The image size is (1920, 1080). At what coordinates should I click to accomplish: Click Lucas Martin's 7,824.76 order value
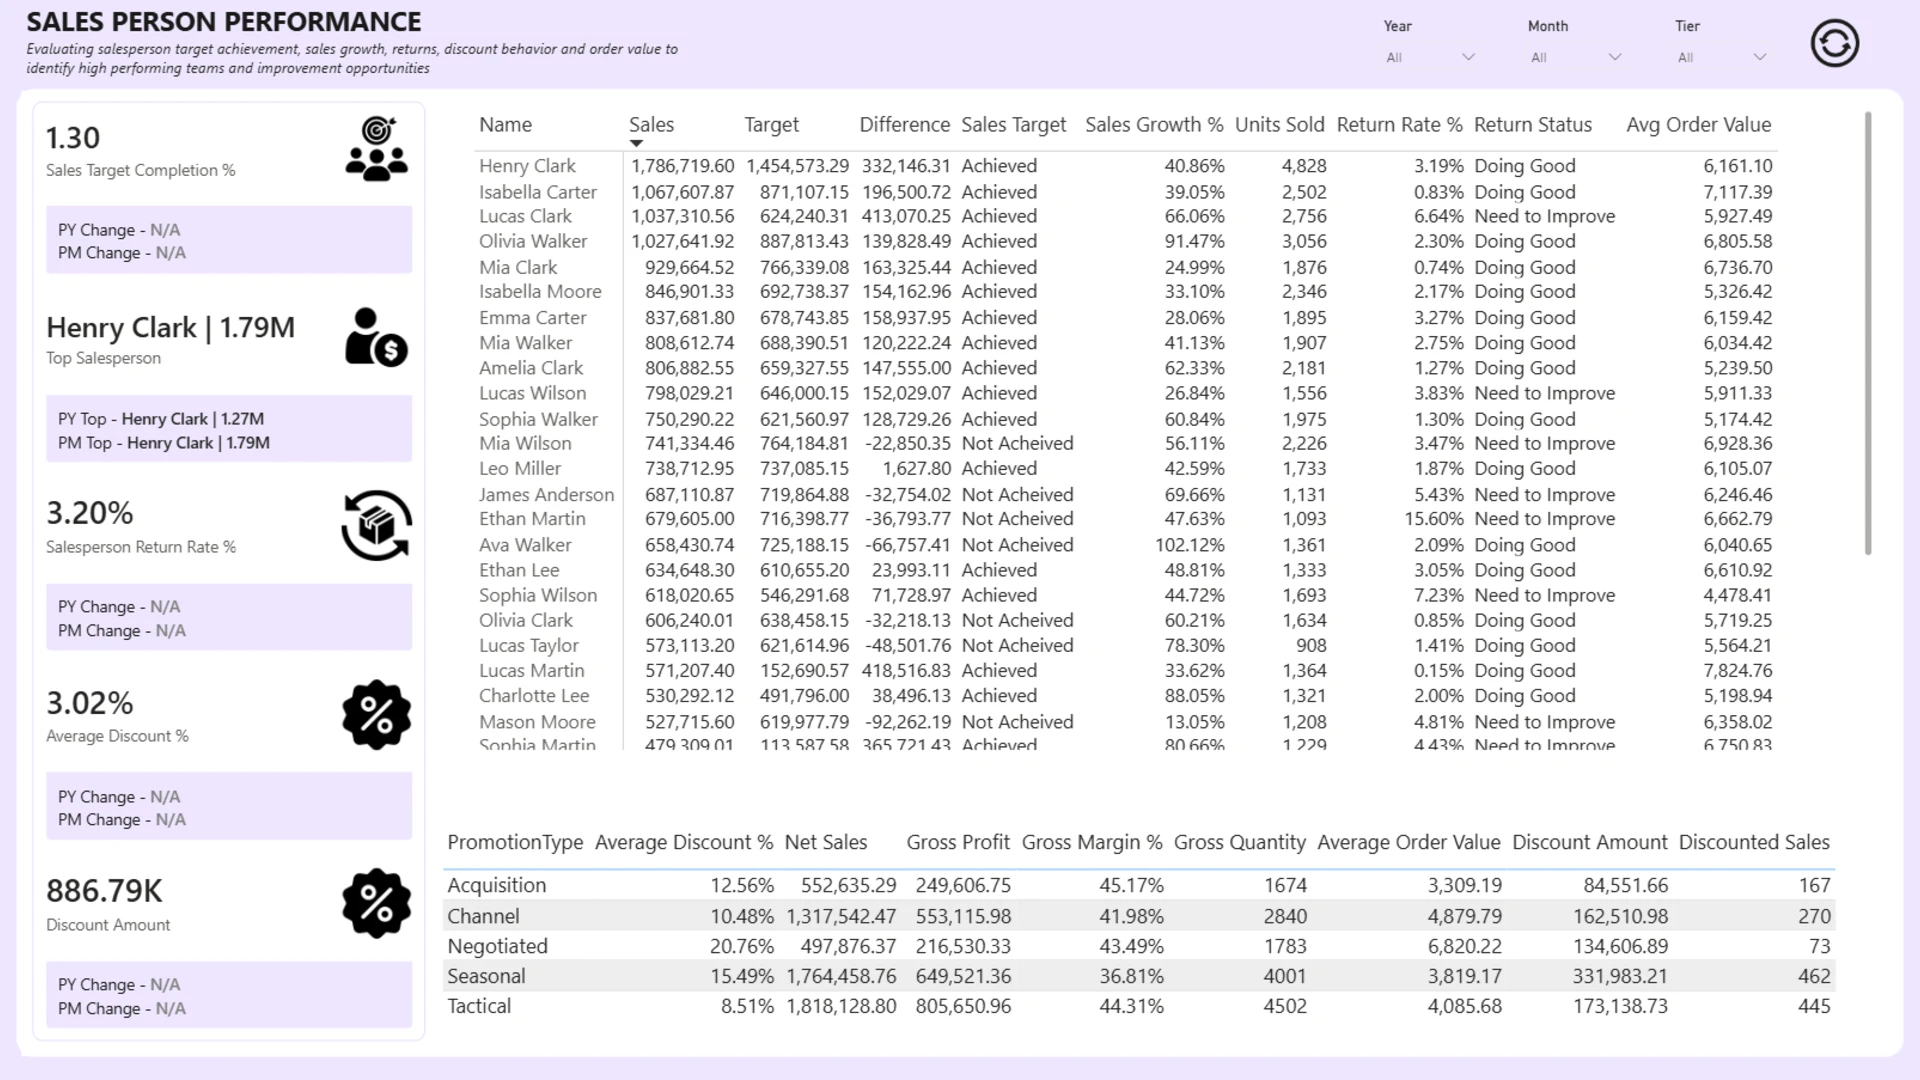(1737, 670)
